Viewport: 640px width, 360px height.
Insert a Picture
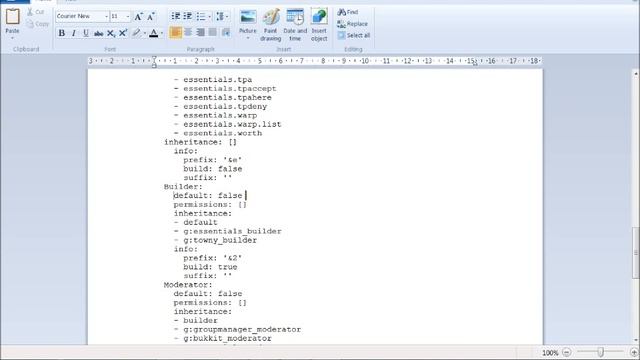[248, 21]
